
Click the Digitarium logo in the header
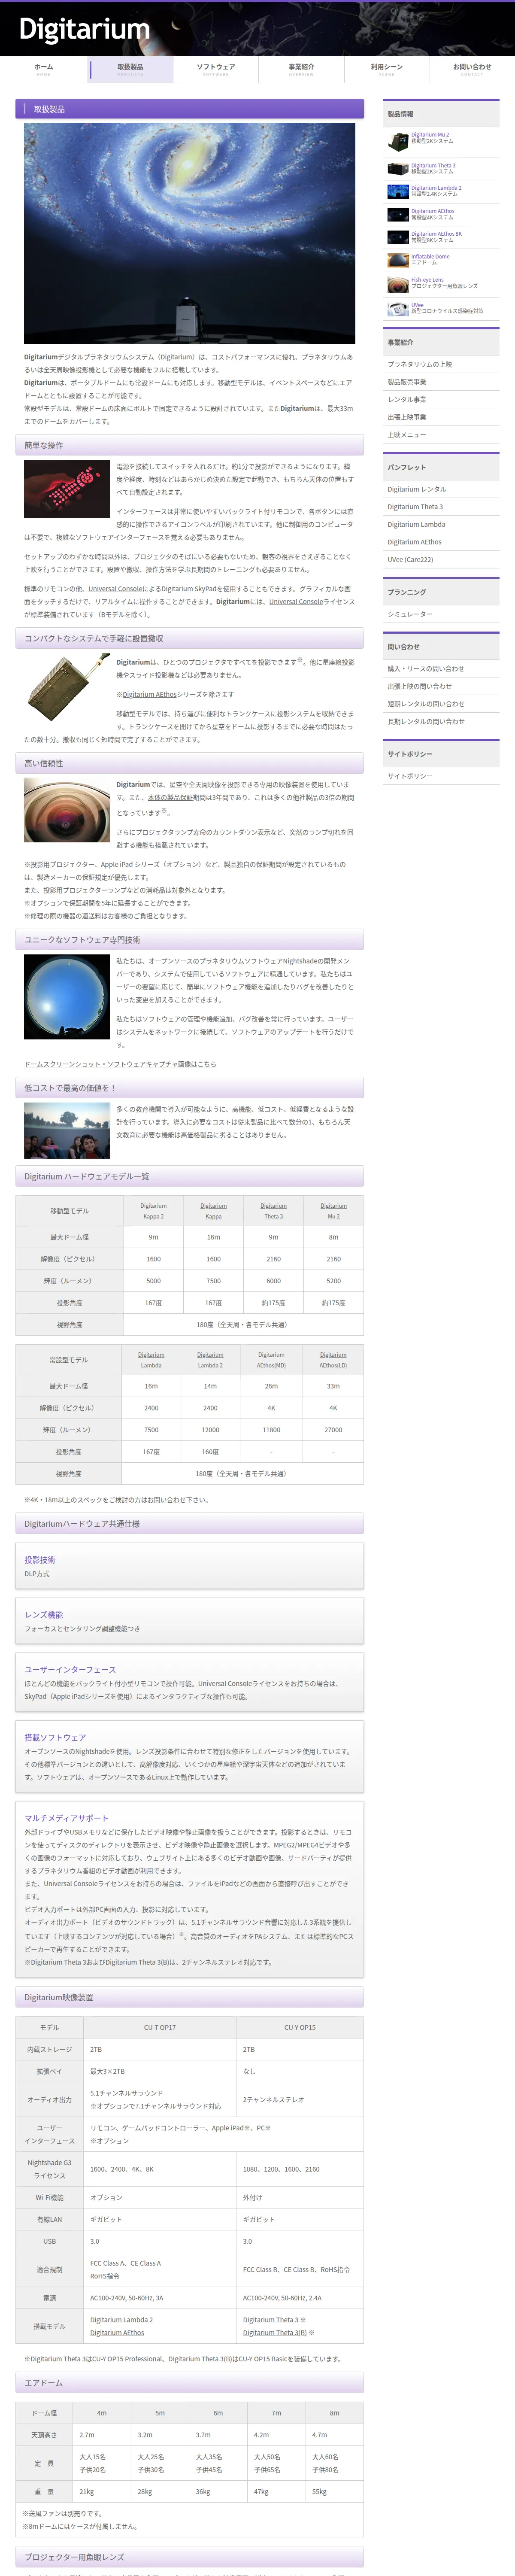coord(84,30)
